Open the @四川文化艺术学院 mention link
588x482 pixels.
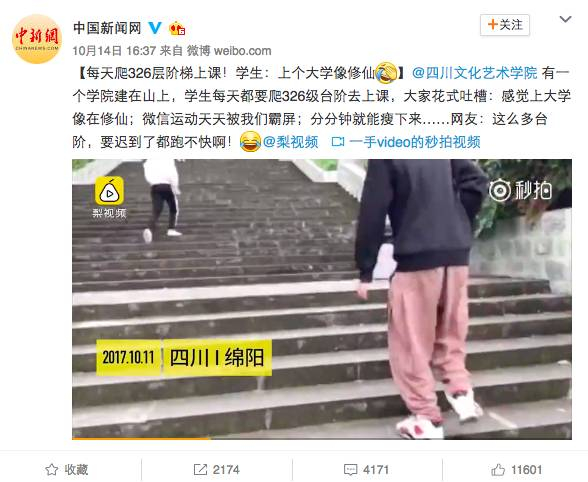[474, 73]
